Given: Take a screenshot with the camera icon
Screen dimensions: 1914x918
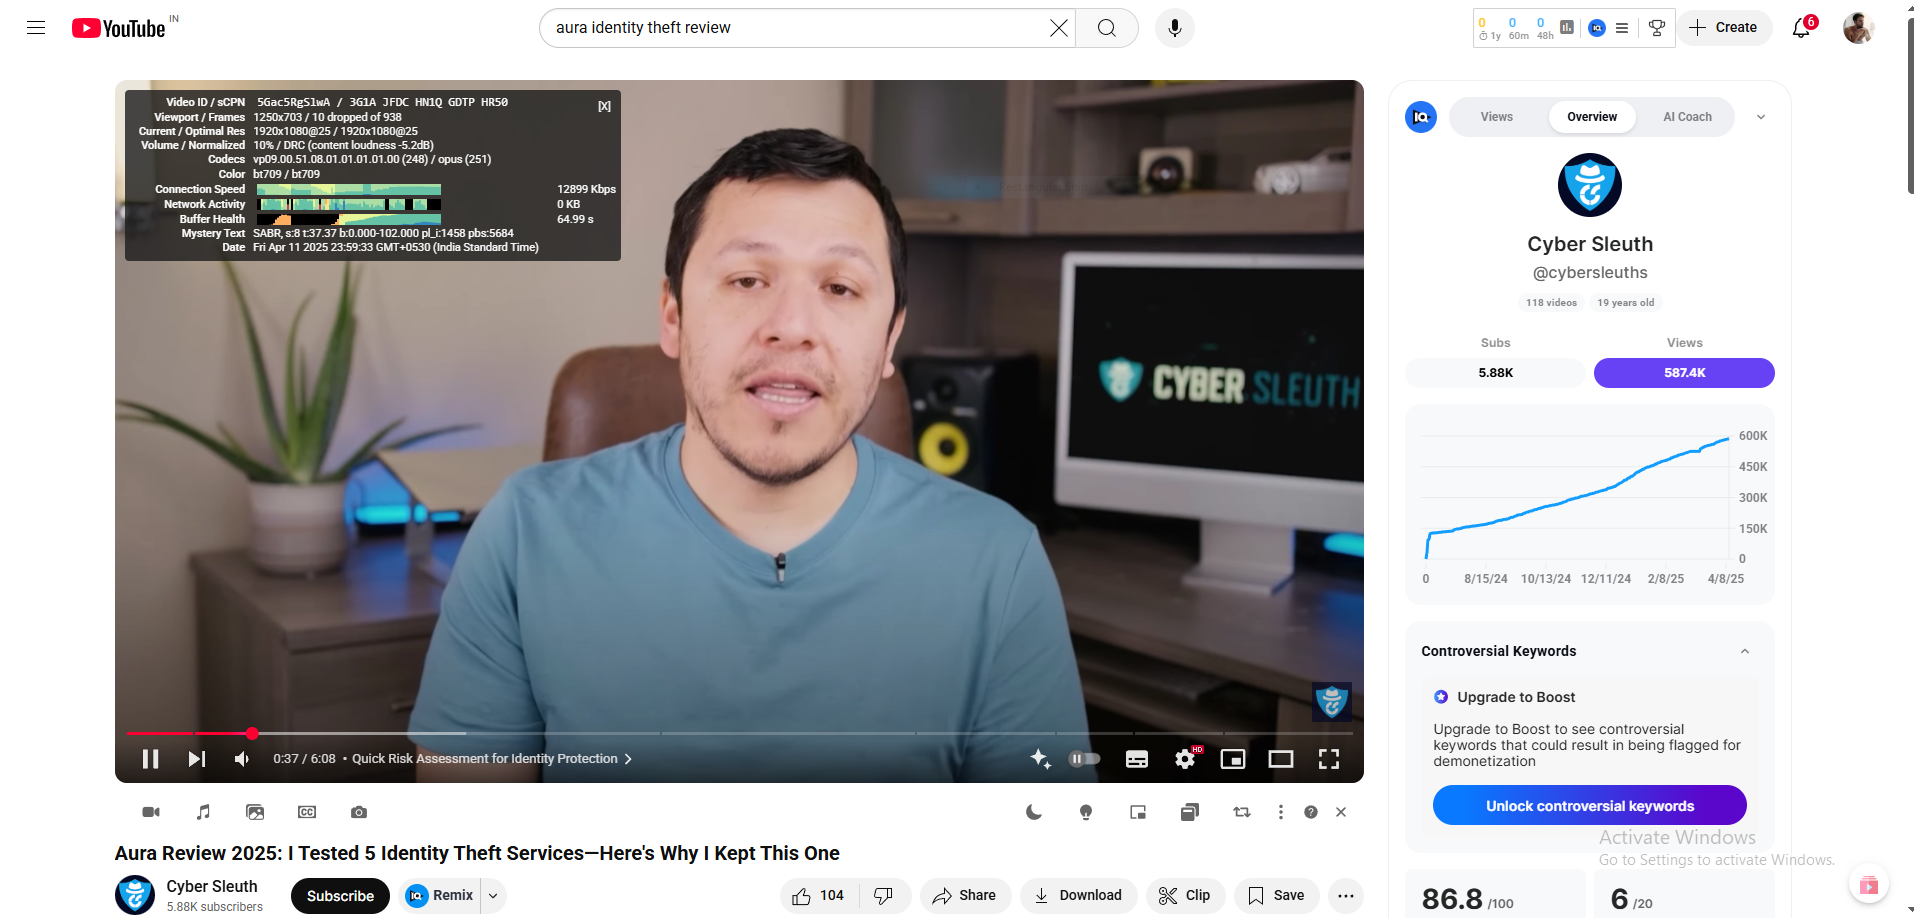Looking at the screenshot, I should [x=359, y=812].
